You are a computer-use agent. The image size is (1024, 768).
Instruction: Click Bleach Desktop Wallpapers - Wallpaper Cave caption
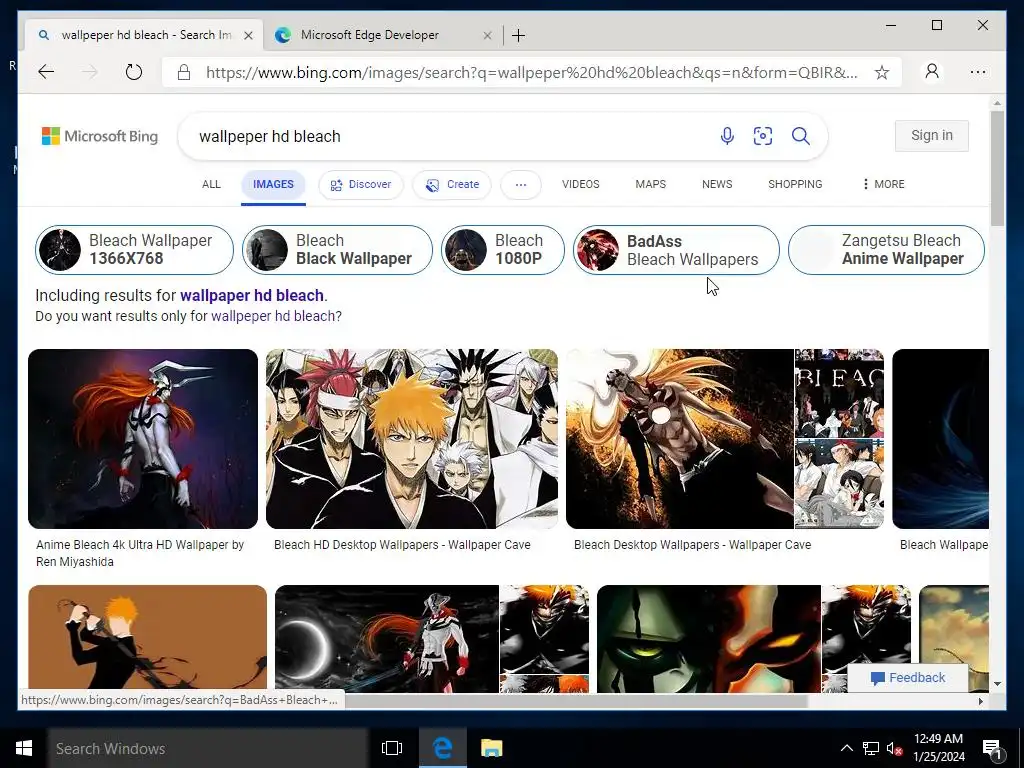(x=692, y=545)
